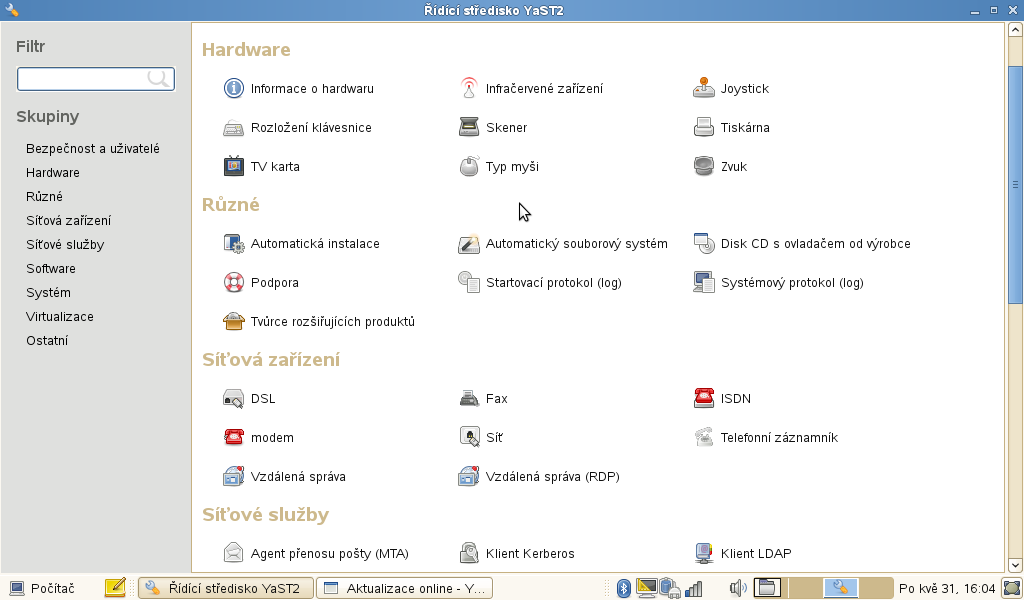Viewport: 1024px width, 600px height.
Task: Click the clock showing Po kvě 31, 16:04
Action: 947,589
